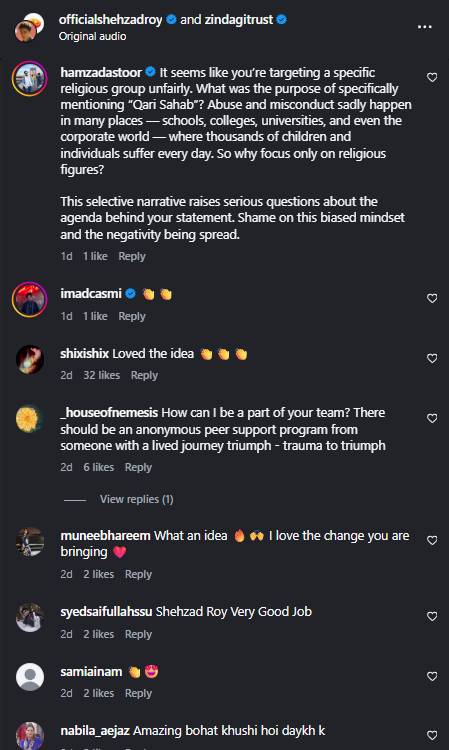Show the 32 likes on shixishix's comment
The width and height of the screenshot is (449, 750).
(x=101, y=375)
